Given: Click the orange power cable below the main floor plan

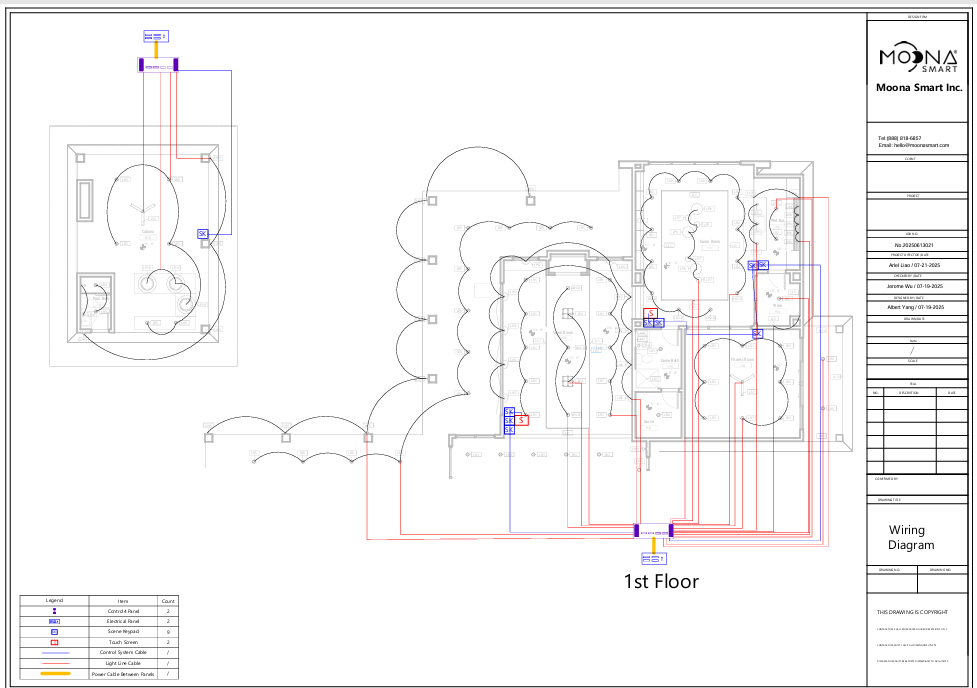Looking at the screenshot, I should (654, 545).
